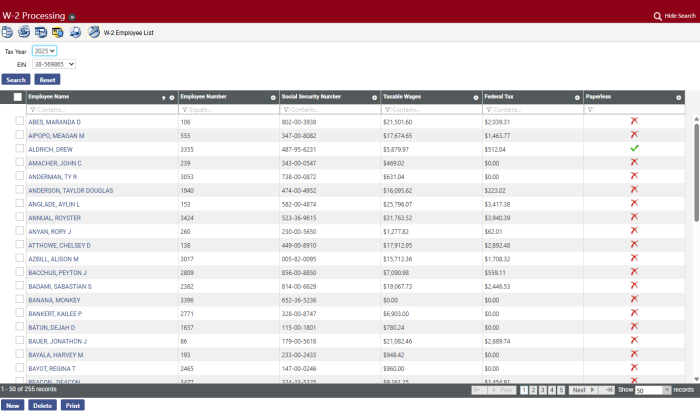Go to page 2 in the pager
The image size is (700, 412).
tap(535, 390)
